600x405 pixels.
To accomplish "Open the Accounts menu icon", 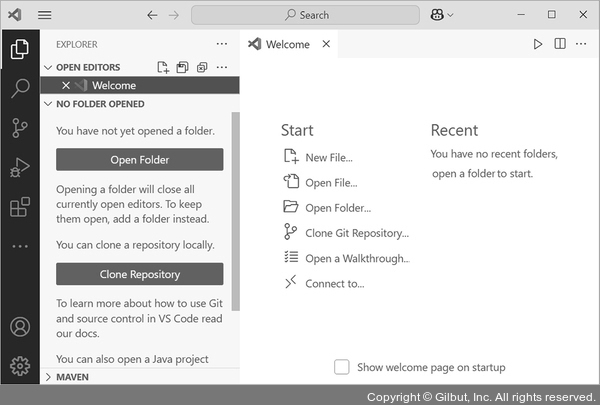I will (x=19, y=327).
